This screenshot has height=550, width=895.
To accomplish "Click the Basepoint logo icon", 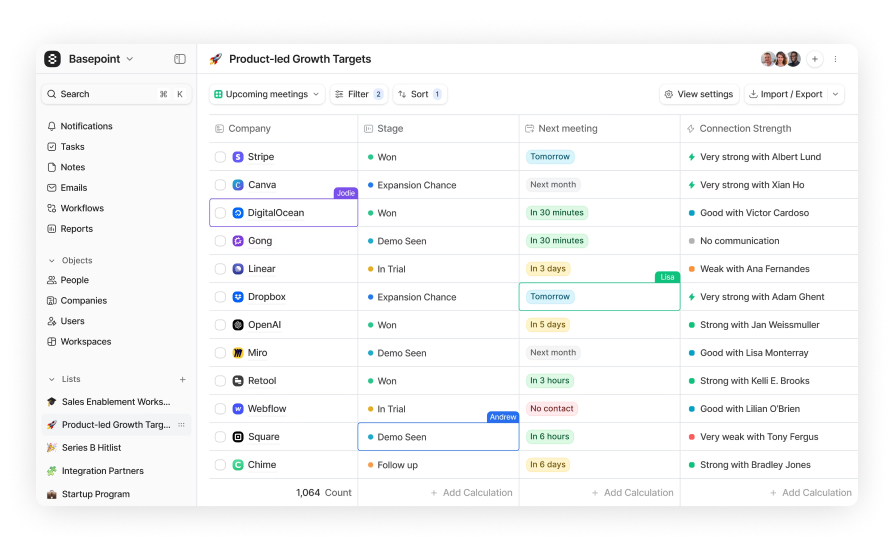I will (x=53, y=59).
